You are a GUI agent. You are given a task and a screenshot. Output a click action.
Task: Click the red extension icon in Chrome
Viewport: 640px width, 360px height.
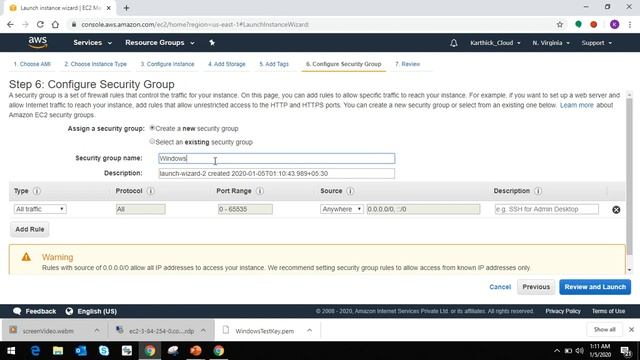click(593, 24)
